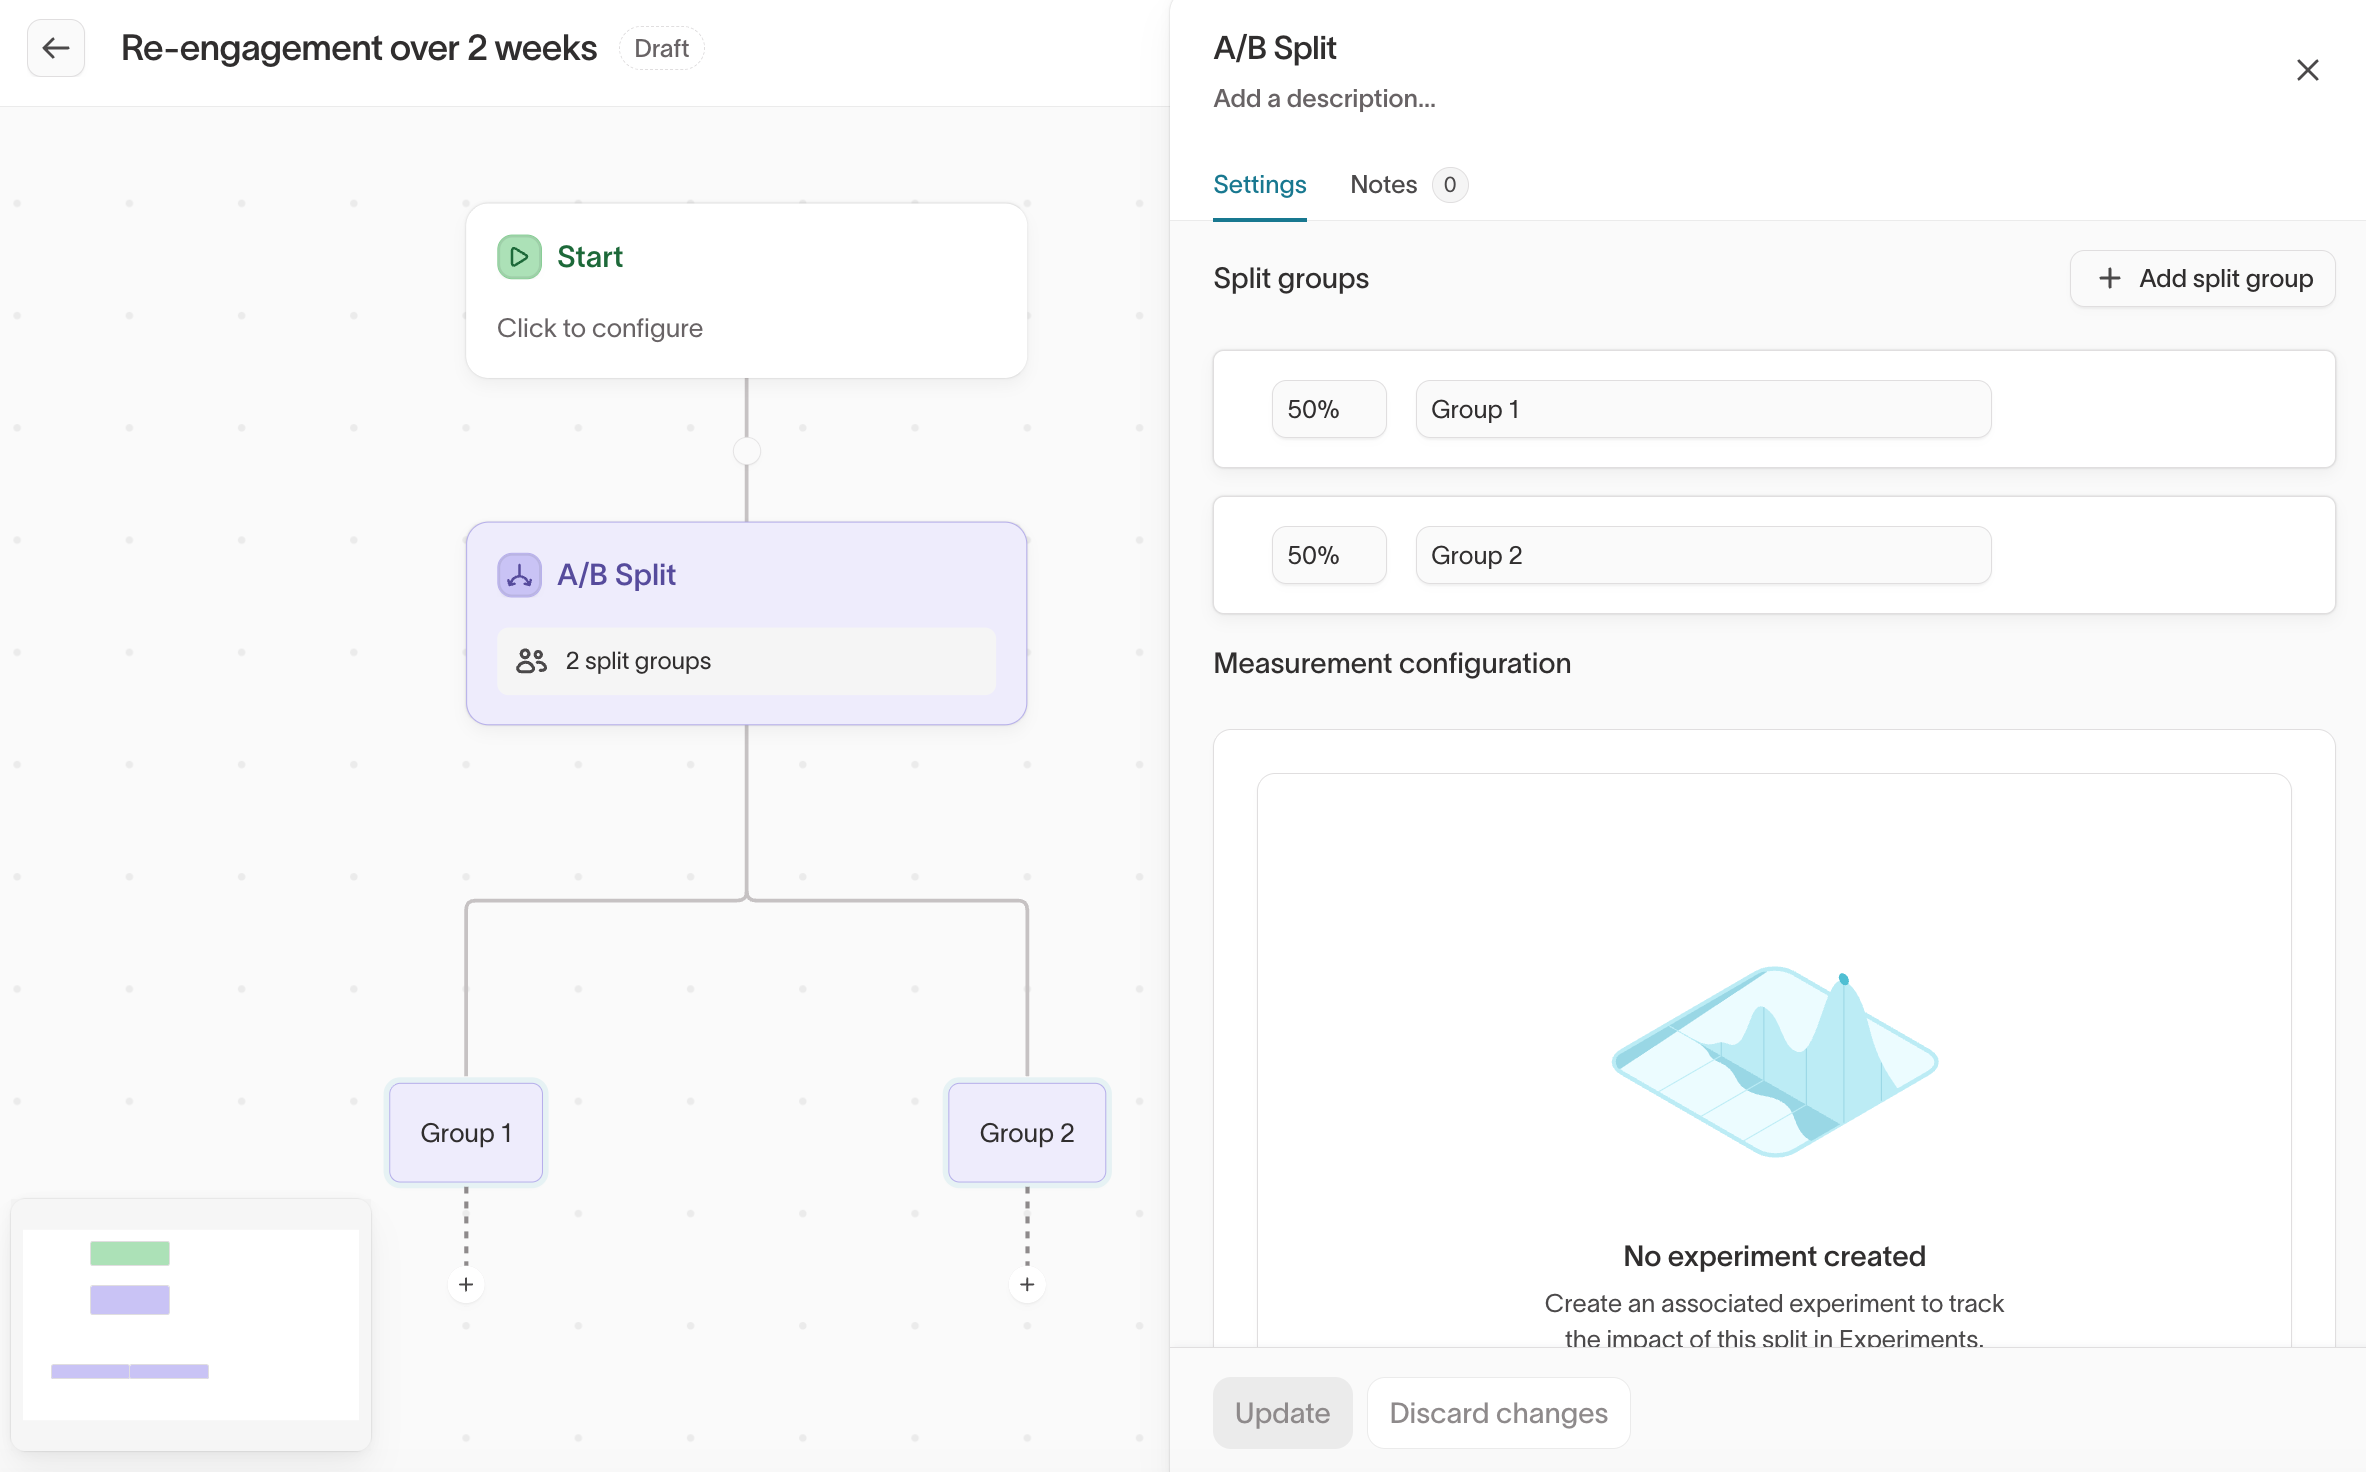Screen dimensions: 2366x1472
Task: Click the A/B Split panel heading
Action: (1275, 48)
